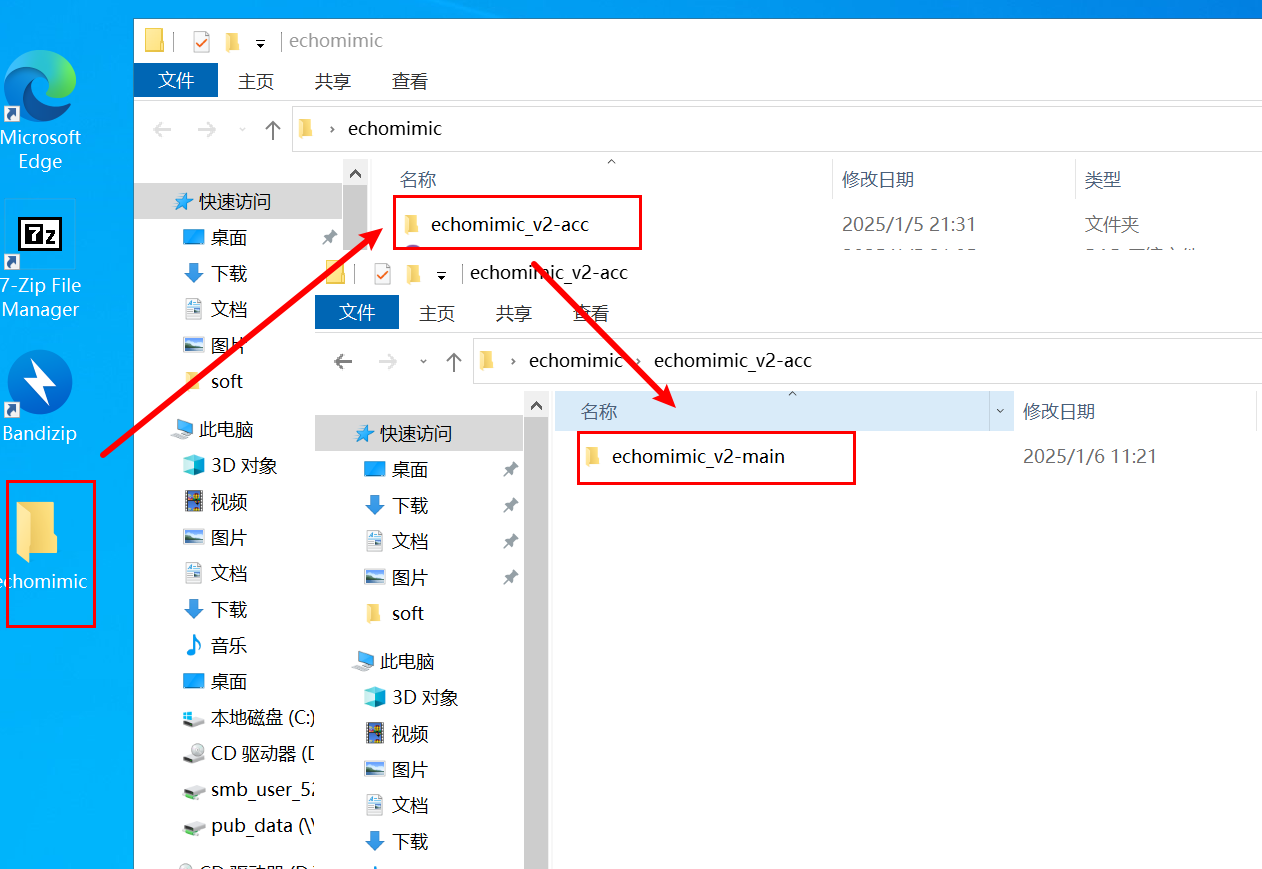Sort by 修改日期 column in echomimic_v2-acc window
This screenshot has height=869, width=1262.
pos(1059,411)
